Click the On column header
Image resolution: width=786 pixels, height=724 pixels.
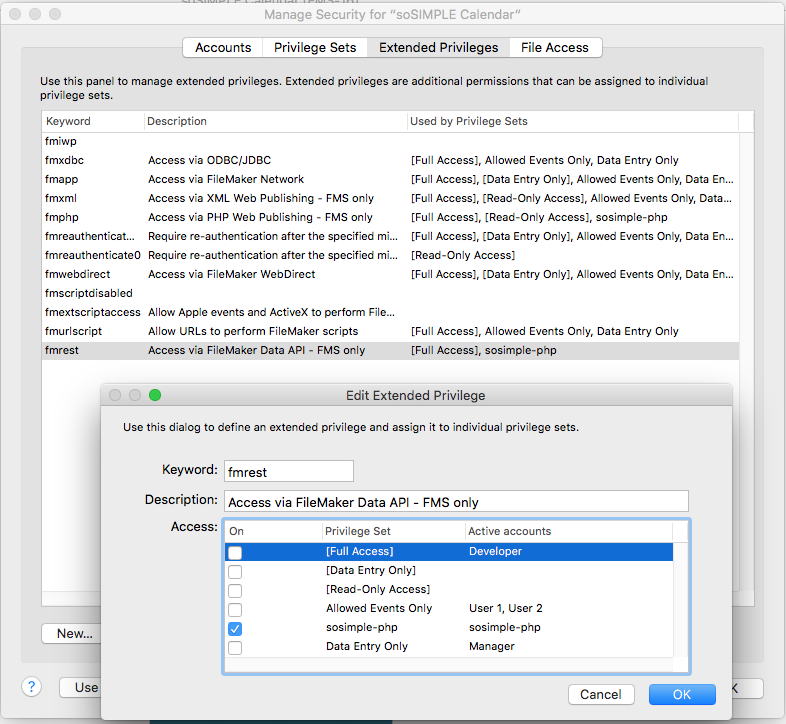point(274,531)
